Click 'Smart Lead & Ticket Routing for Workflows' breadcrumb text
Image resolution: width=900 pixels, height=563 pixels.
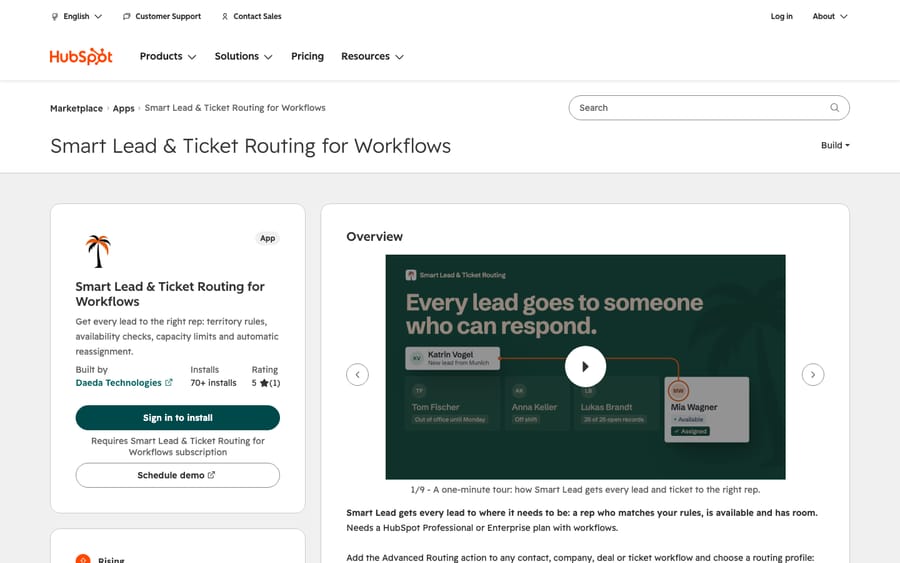point(235,107)
